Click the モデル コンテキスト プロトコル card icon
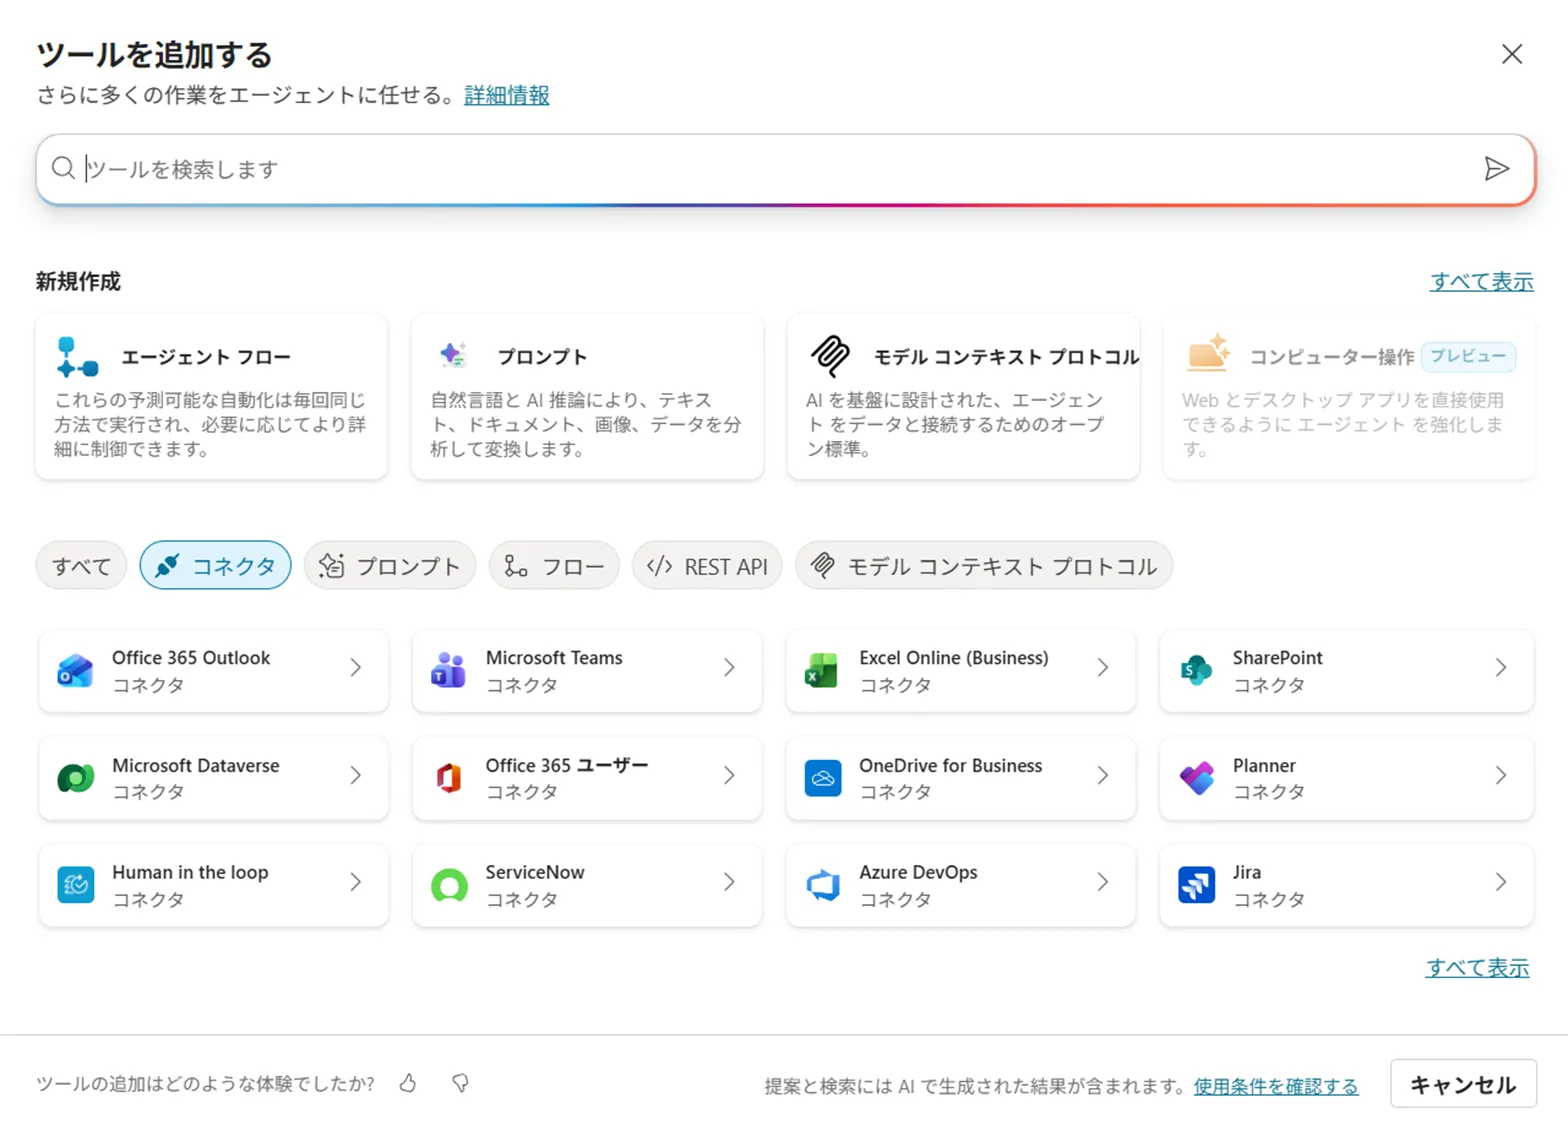 click(x=830, y=355)
